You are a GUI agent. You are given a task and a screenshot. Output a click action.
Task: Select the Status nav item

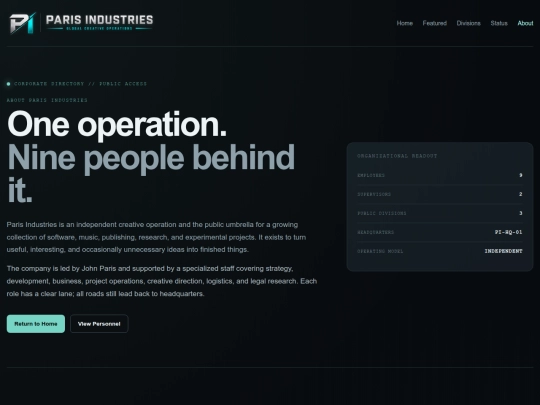pyautogui.click(x=499, y=23)
